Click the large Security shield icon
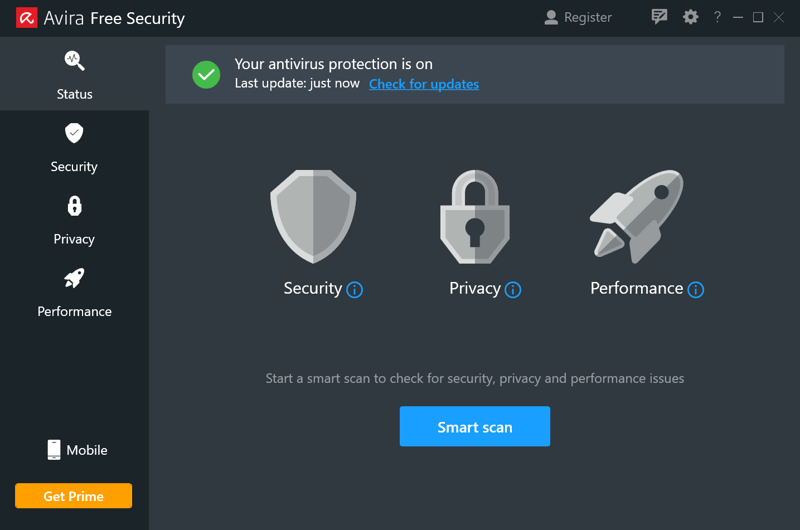800x530 pixels. [313, 216]
